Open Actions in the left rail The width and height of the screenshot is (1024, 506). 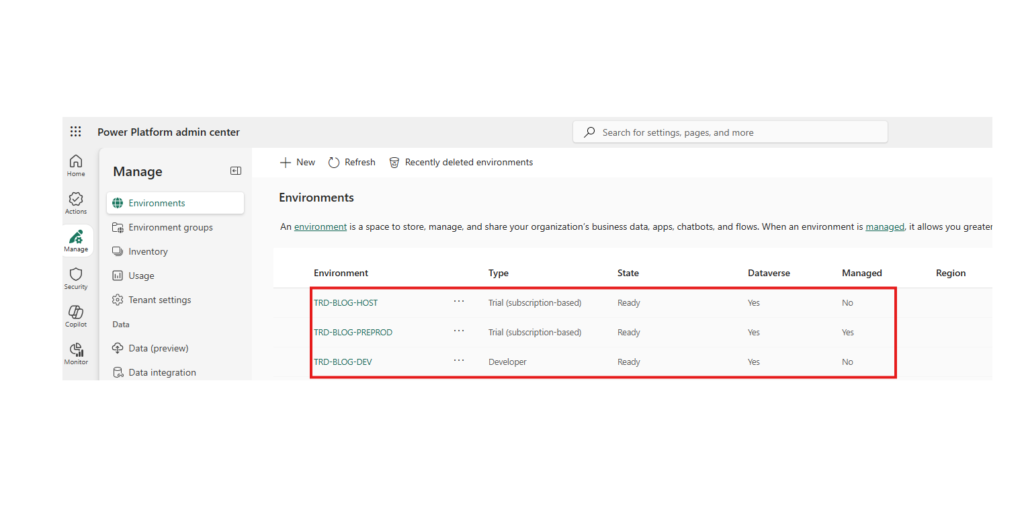(x=76, y=203)
